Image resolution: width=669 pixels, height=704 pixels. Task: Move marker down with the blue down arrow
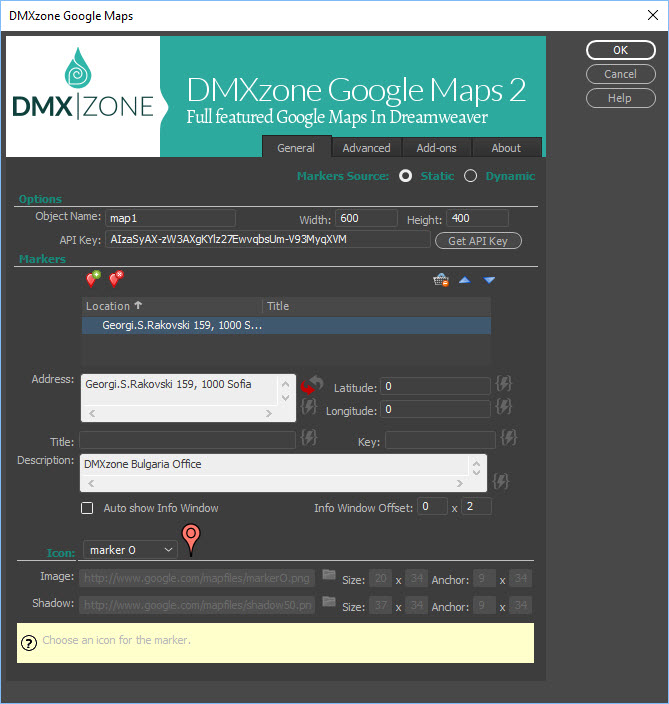489,280
